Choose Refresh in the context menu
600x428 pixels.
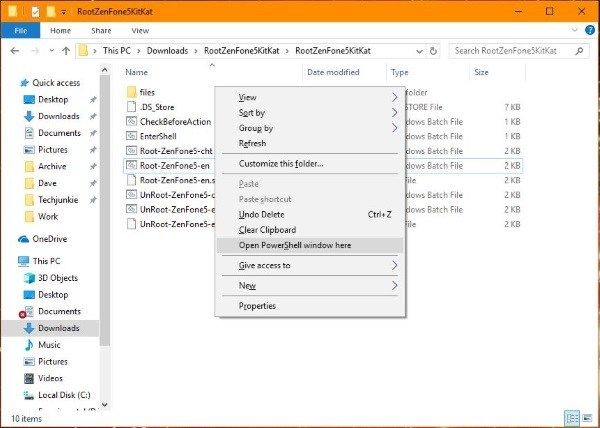pyautogui.click(x=311, y=143)
